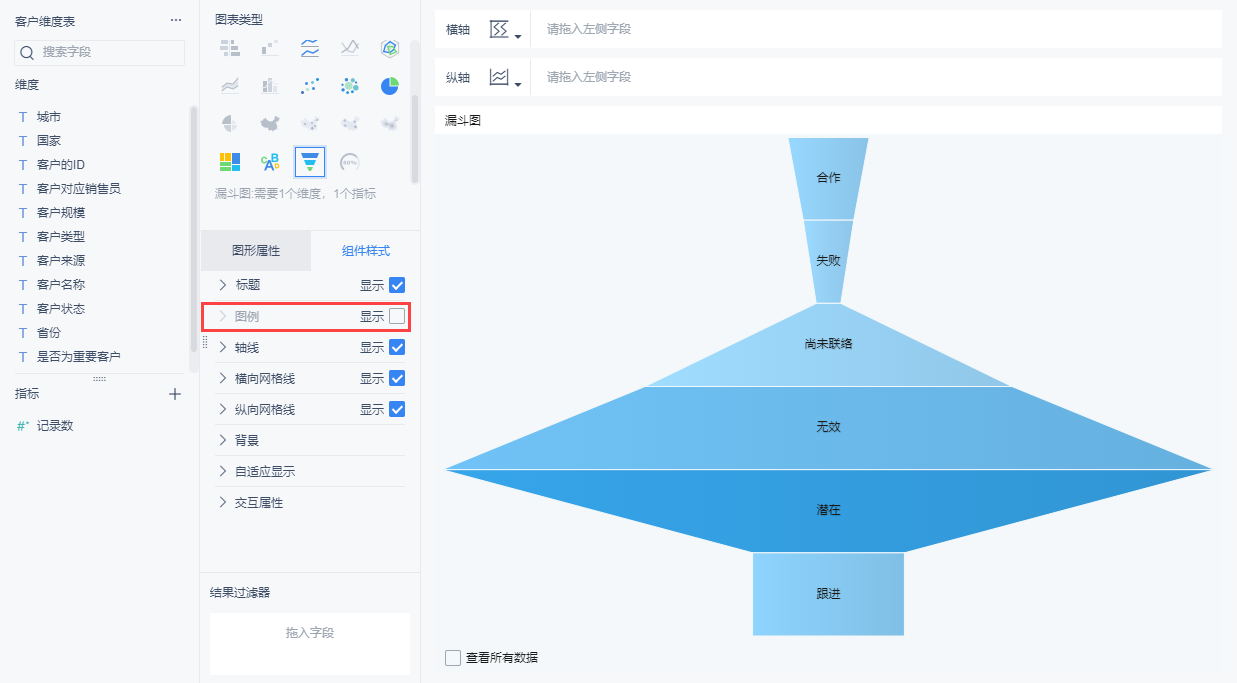Click the 纵轴 chart type icon
The height and width of the screenshot is (683, 1237).
[x=499, y=77]
